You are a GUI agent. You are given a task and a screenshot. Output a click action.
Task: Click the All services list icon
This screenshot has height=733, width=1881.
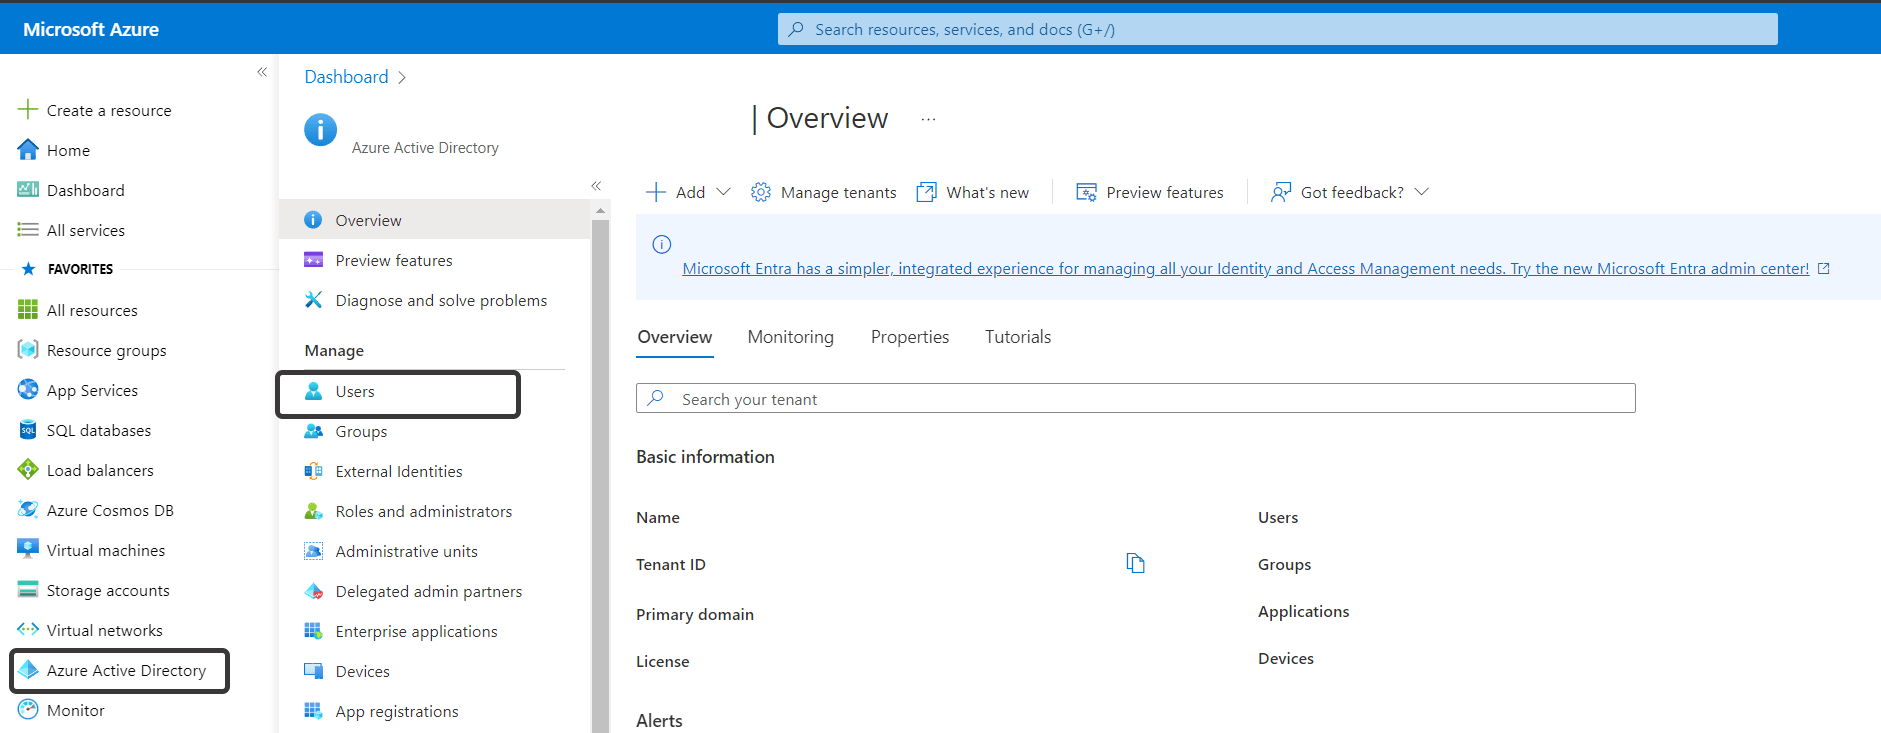[x=28, y=229]
